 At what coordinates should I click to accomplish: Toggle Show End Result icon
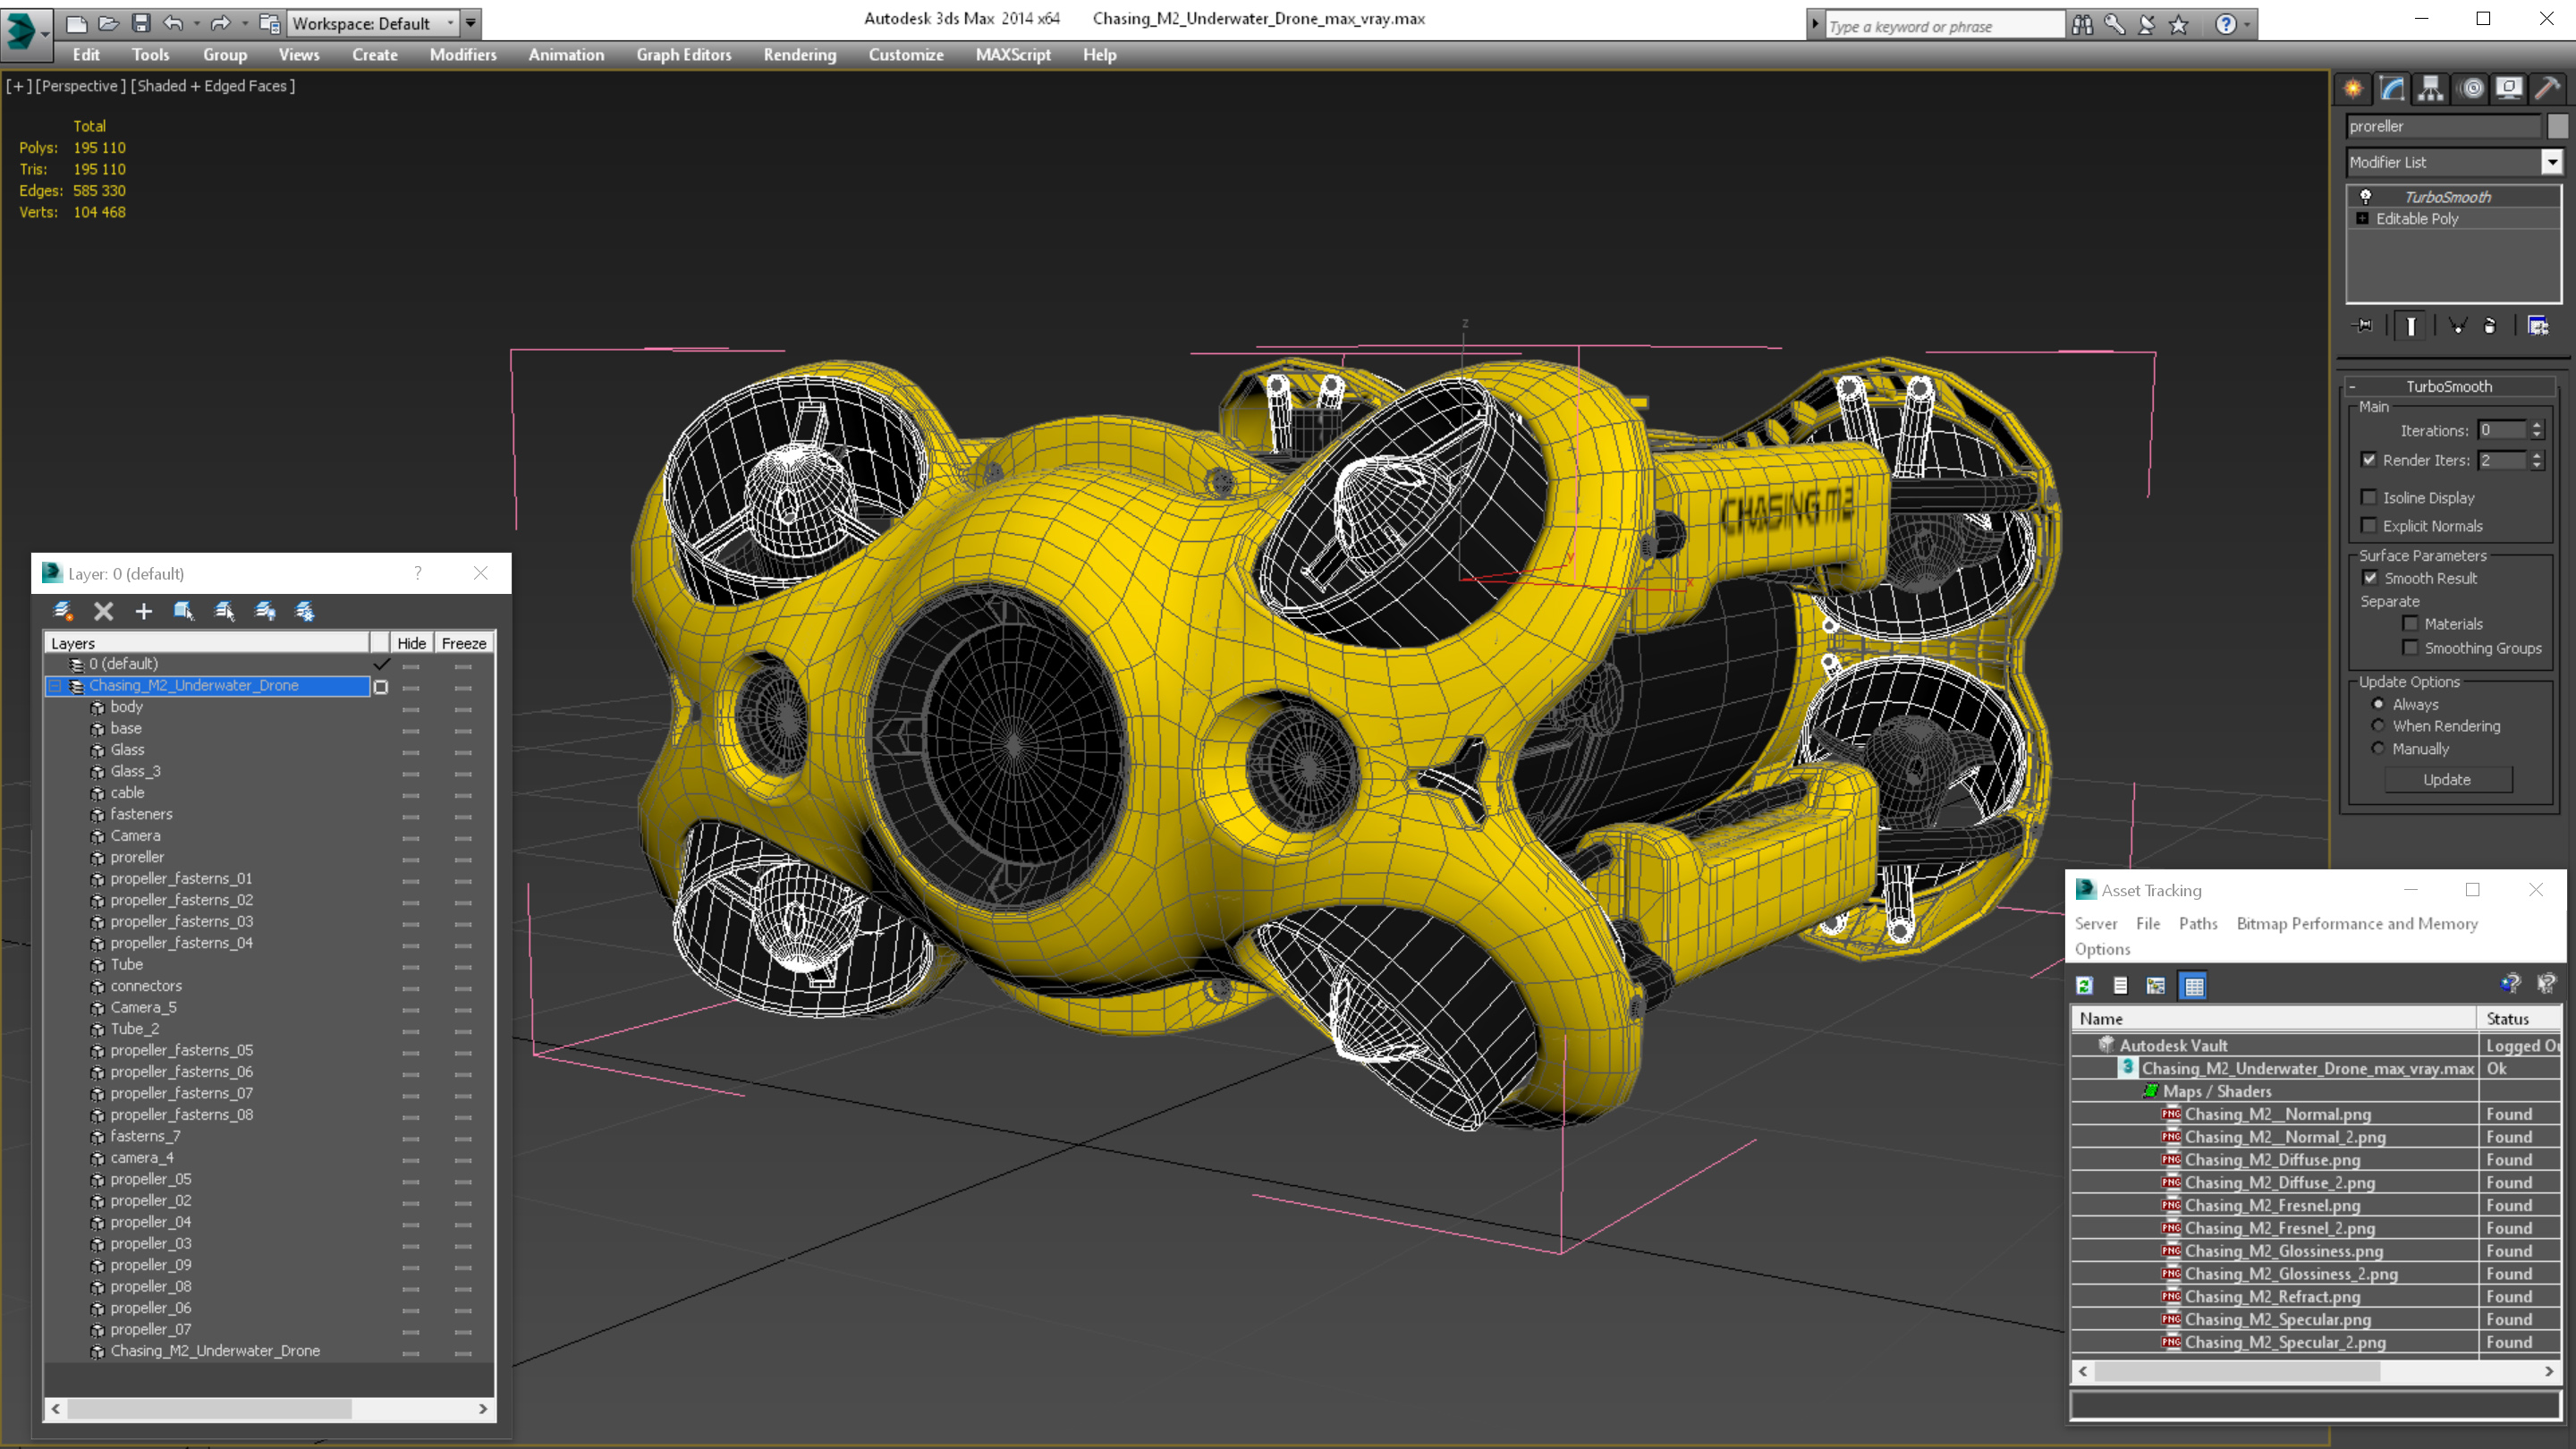tap(2411, 326)
